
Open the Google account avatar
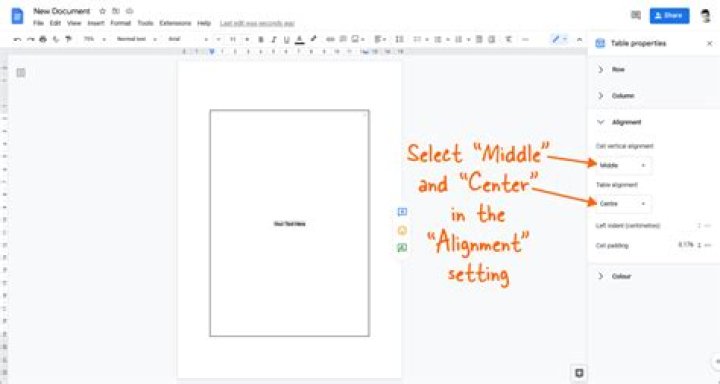coord(706,16)
